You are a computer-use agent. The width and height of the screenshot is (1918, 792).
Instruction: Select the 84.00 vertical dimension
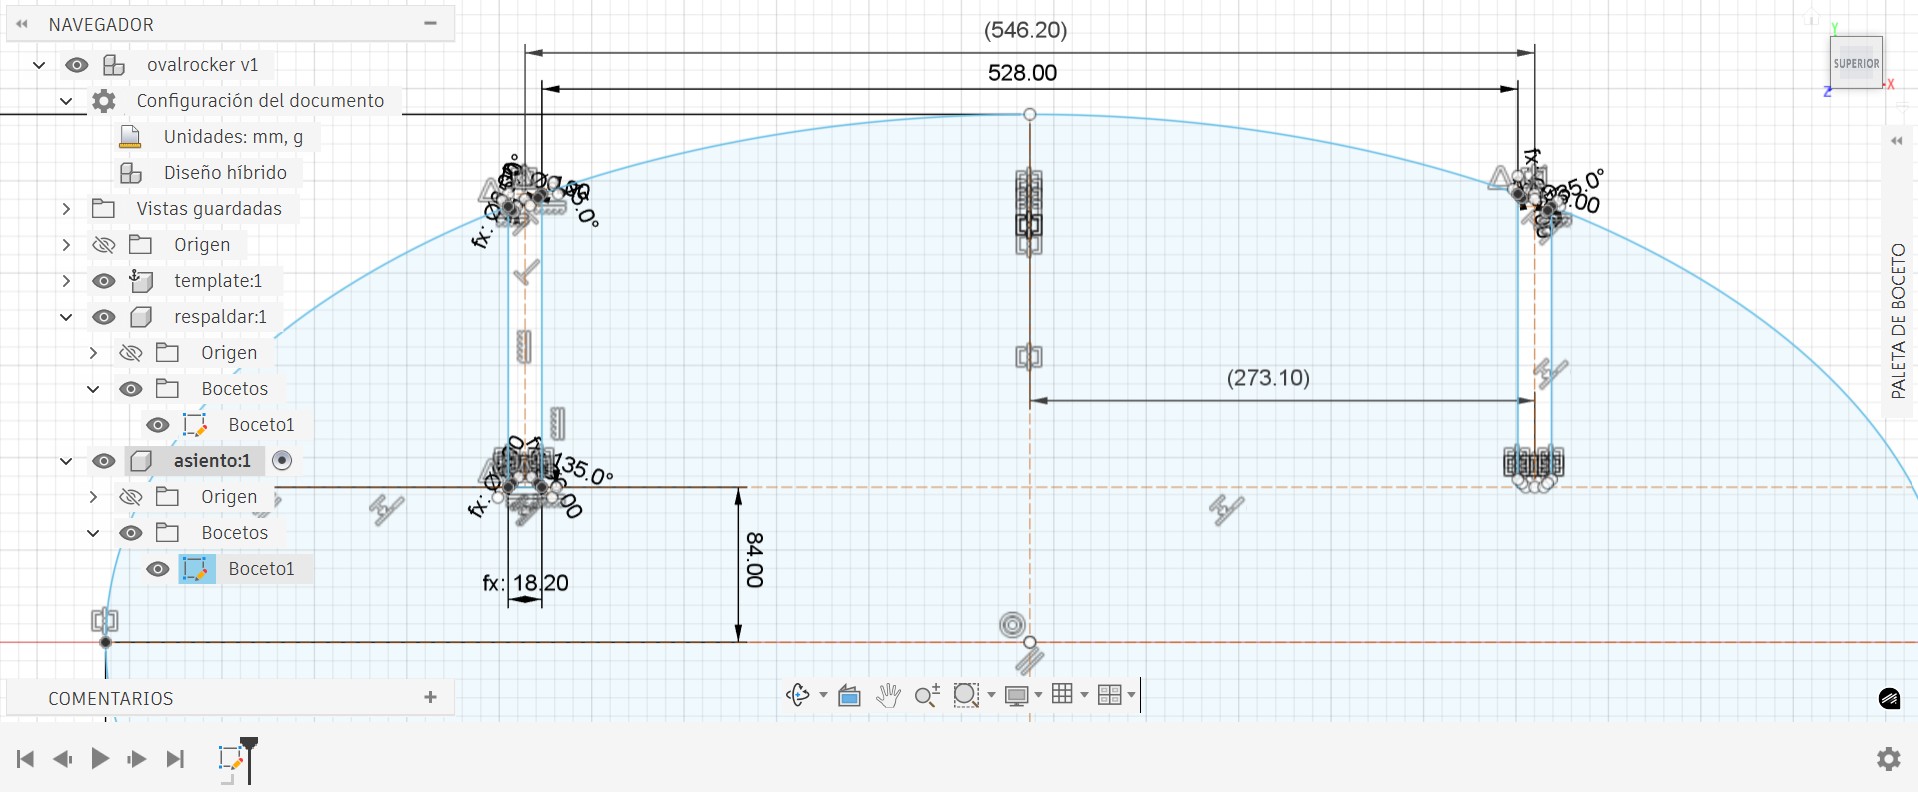[755, 560]
